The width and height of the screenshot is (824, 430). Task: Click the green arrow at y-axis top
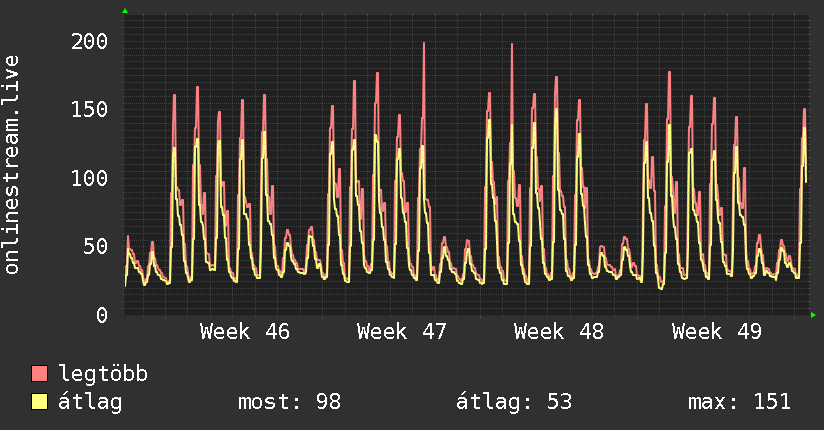pyautogui.click(x=125, y=11)
